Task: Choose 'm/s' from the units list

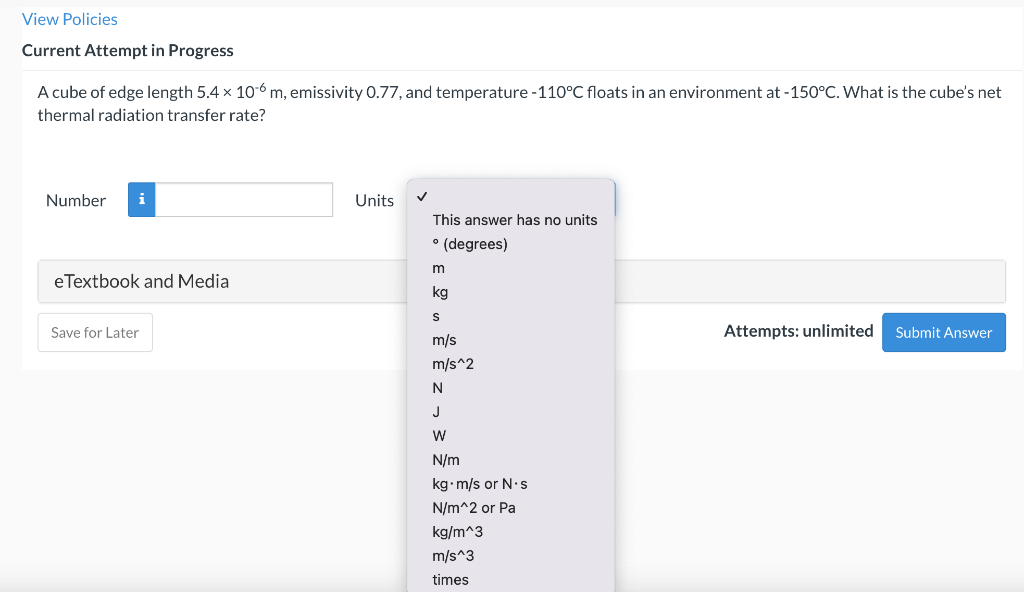Action: point(444,340)
